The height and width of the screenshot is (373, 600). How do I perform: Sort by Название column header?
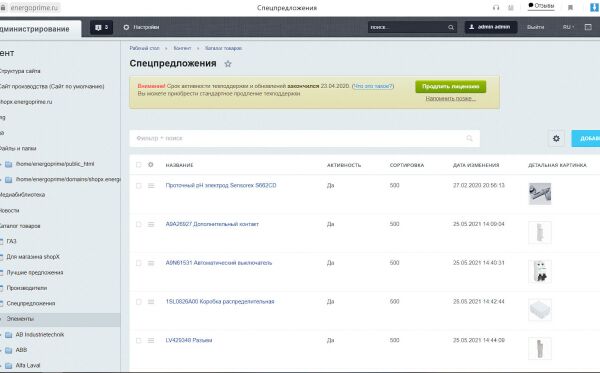pos(179,165)
